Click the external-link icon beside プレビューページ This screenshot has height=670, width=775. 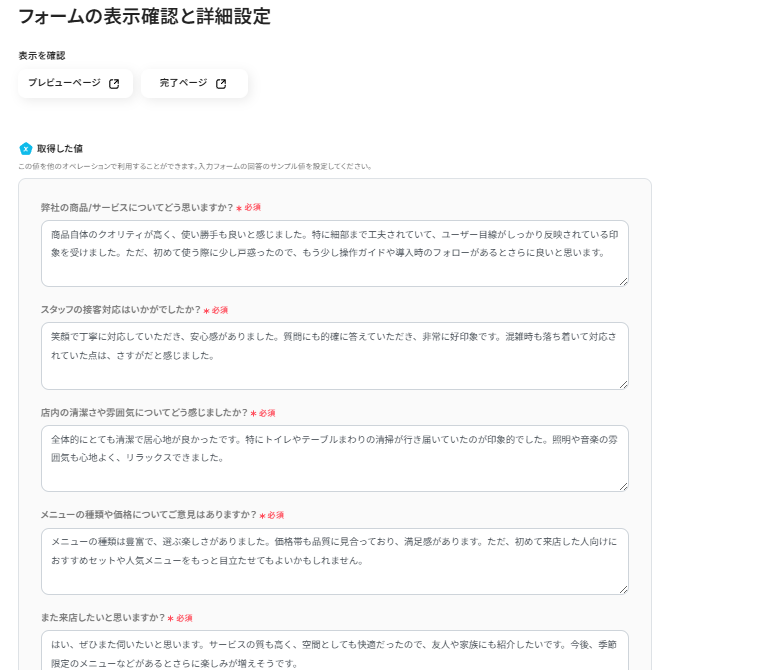coord(114,84)
